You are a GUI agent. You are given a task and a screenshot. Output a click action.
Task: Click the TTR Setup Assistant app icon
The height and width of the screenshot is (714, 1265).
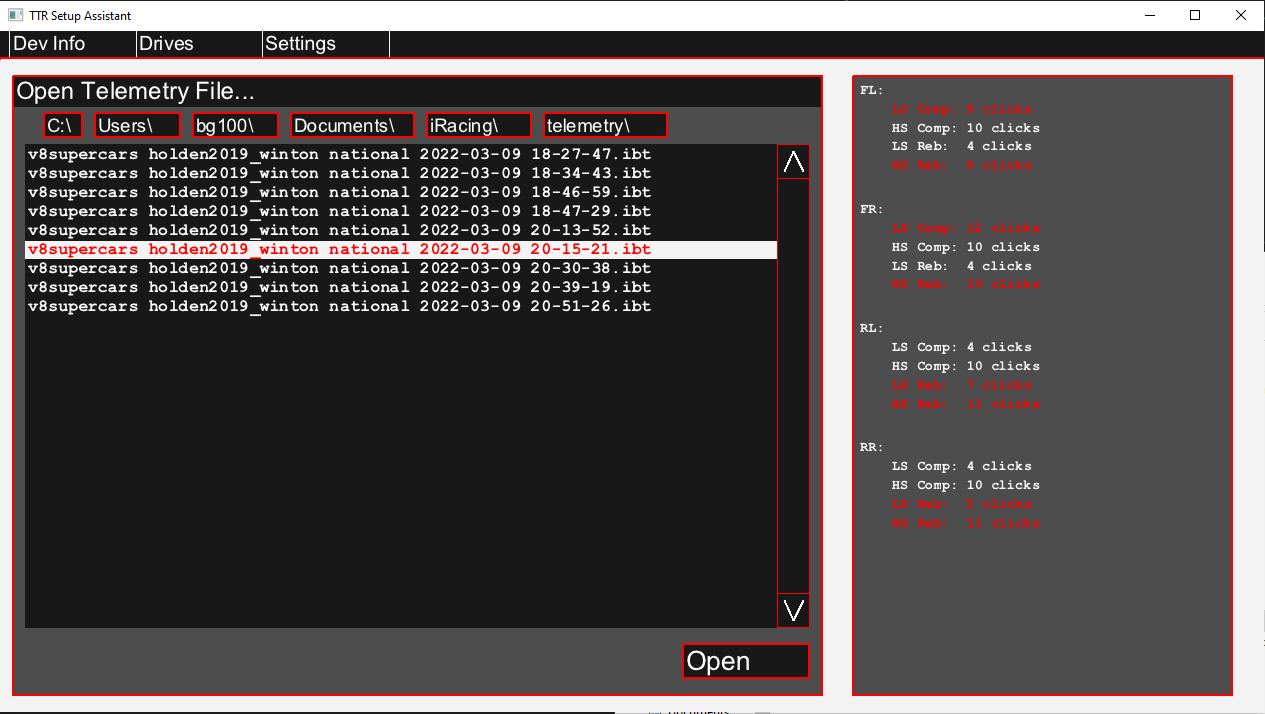pos(15,15)
